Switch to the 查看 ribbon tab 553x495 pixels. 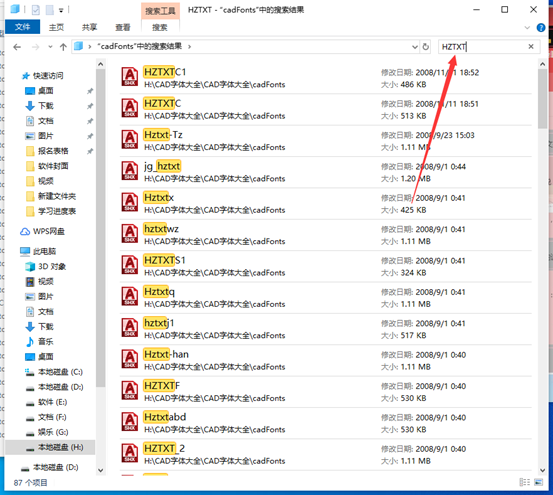coord(123,27)
